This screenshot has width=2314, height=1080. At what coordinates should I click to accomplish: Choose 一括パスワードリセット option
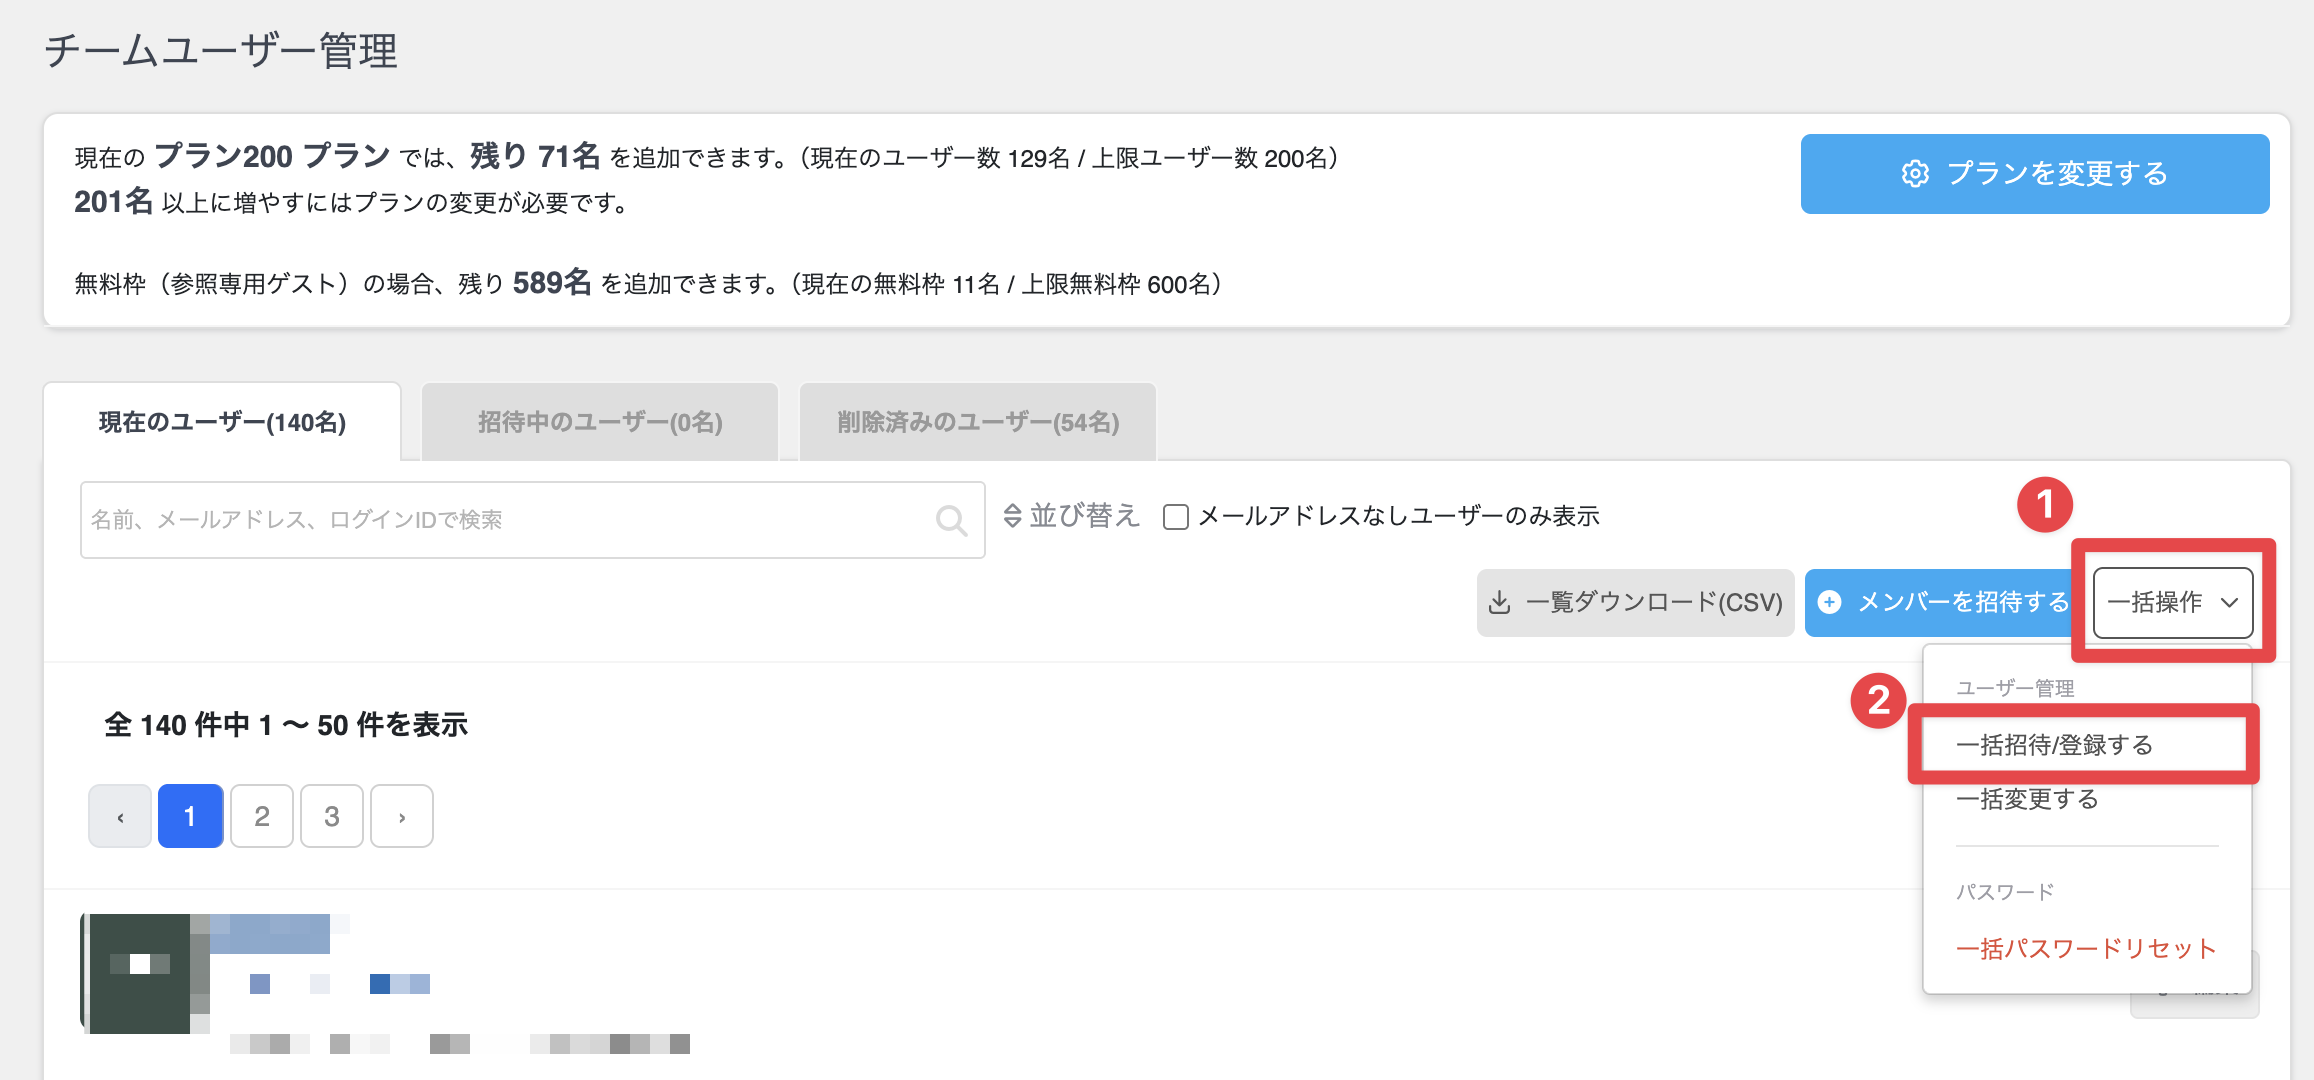tap(2085, 948)
